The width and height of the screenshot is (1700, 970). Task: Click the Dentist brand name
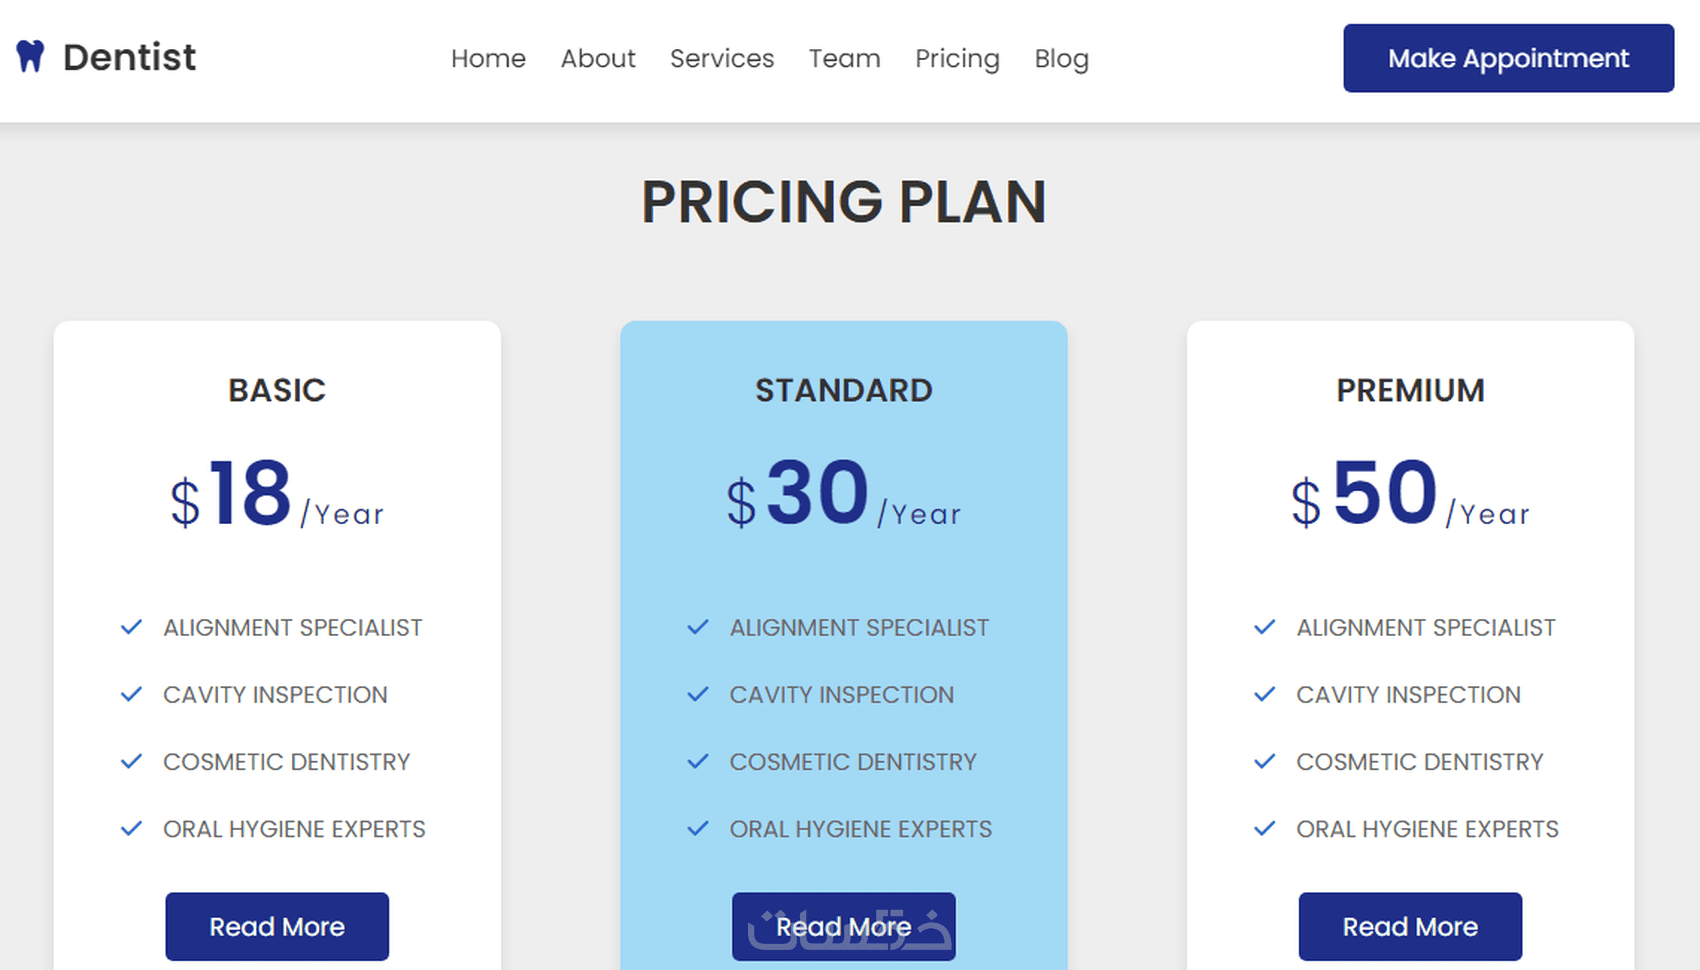tap(129, 58)
